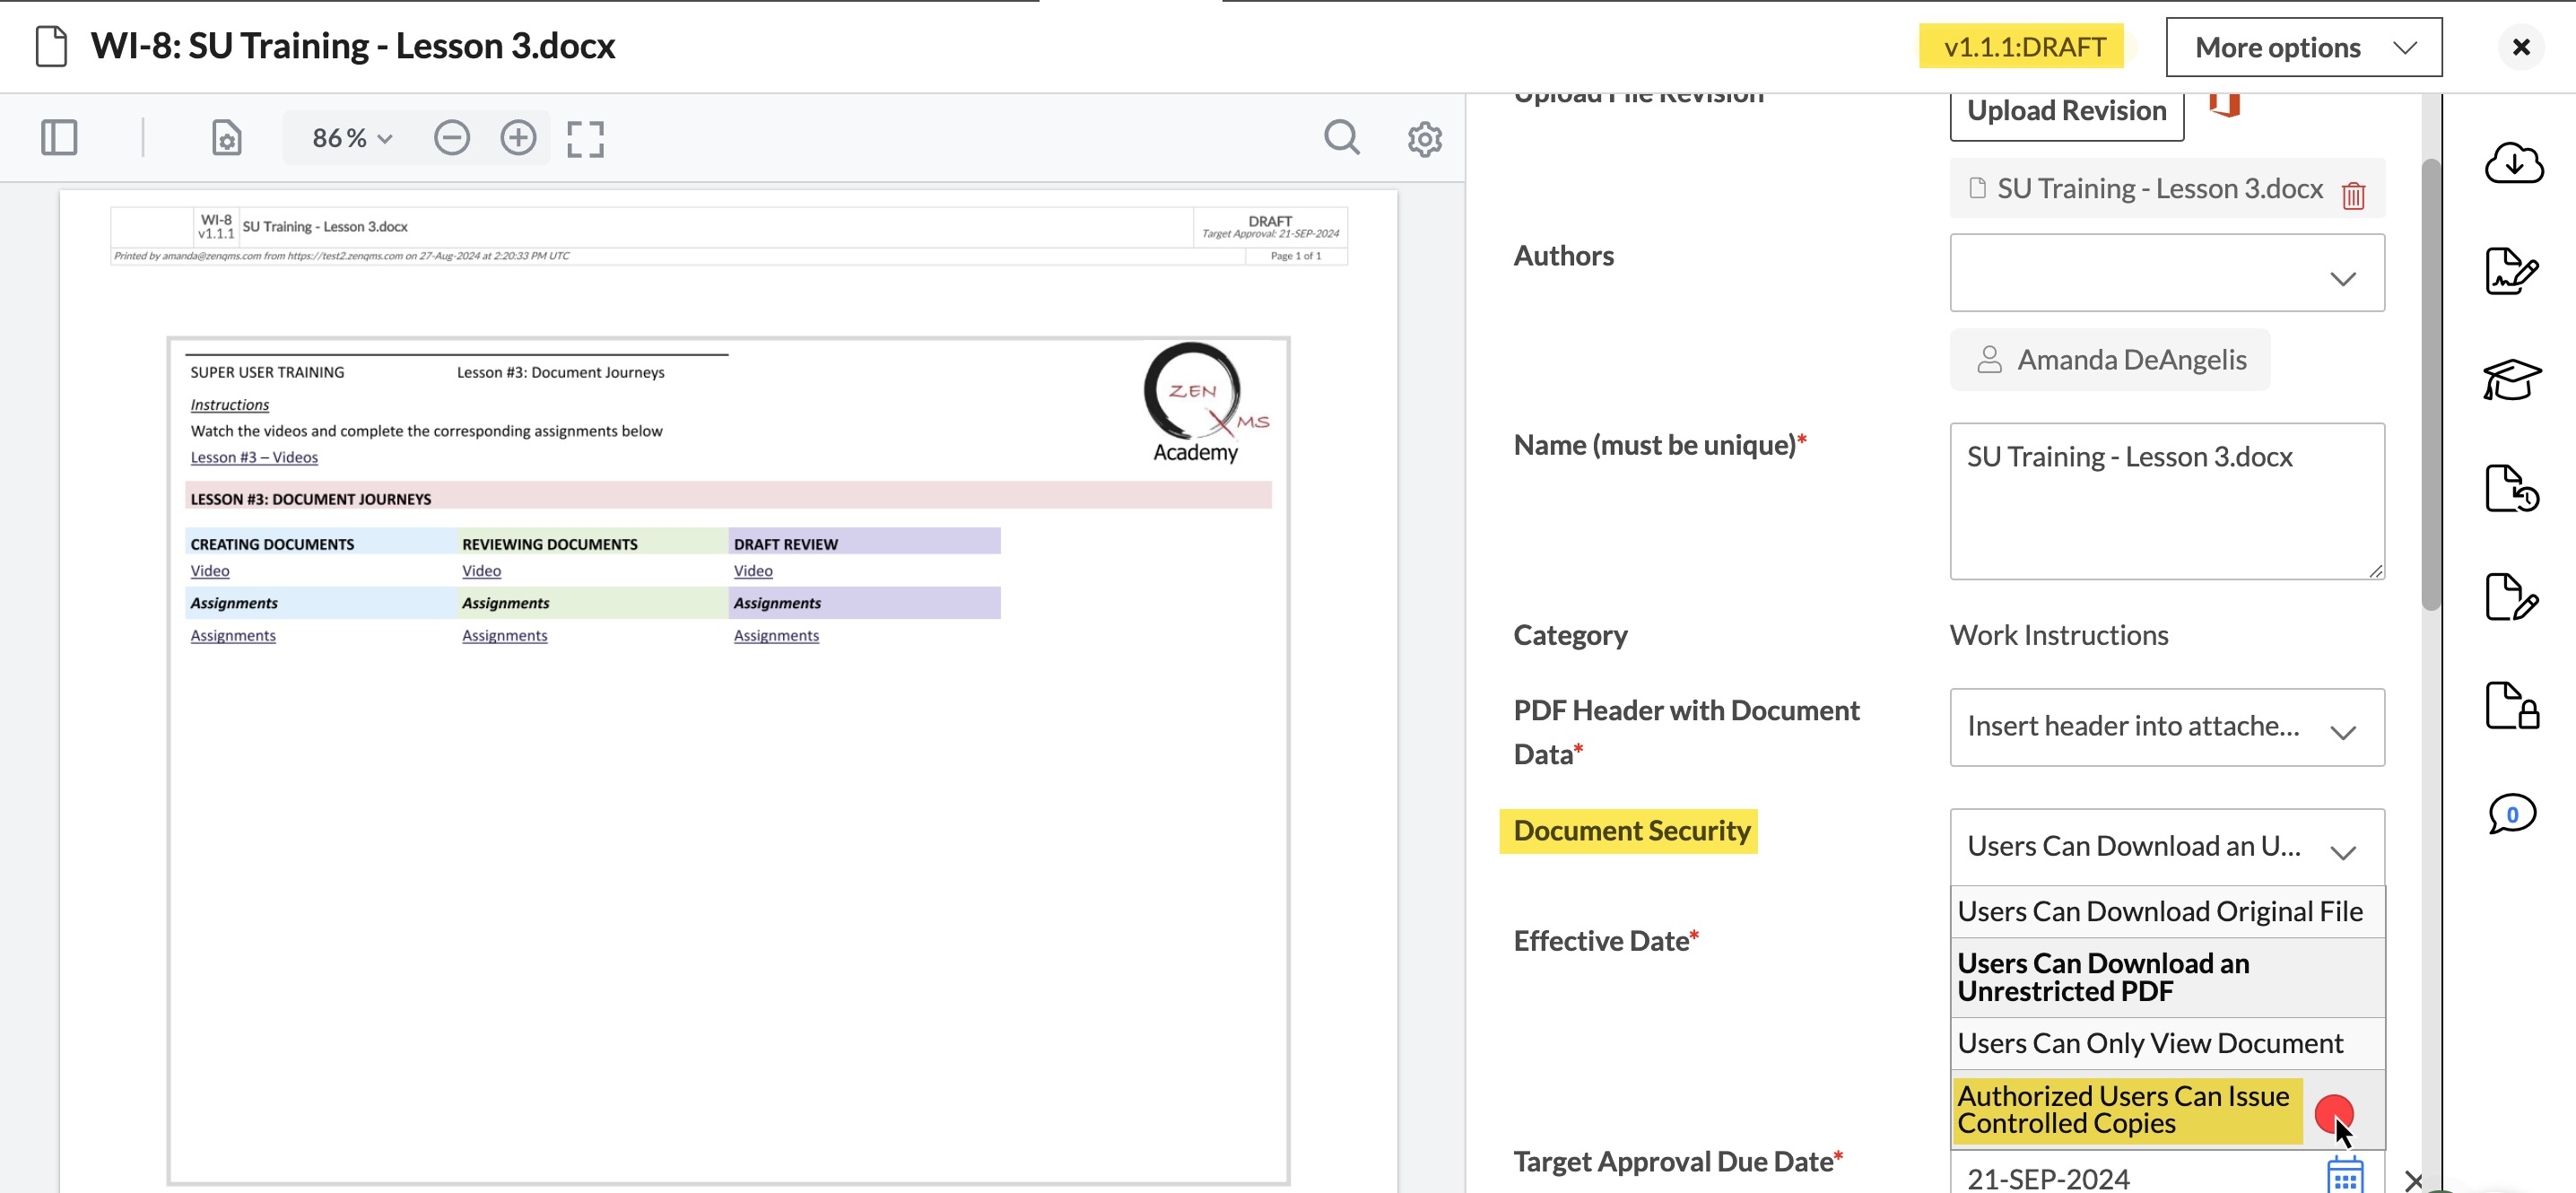Zoom out with the minus icon
2576x1193 pixels.
coord(452,138)
